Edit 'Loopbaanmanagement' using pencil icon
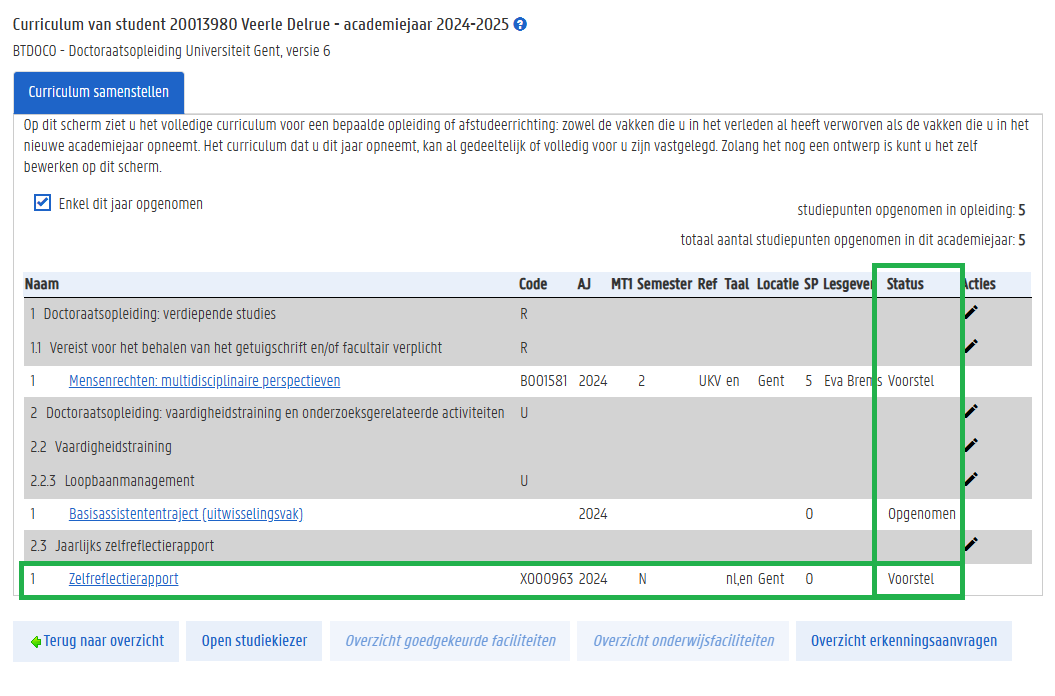The image size is (1055, 696). pos(971,479)
